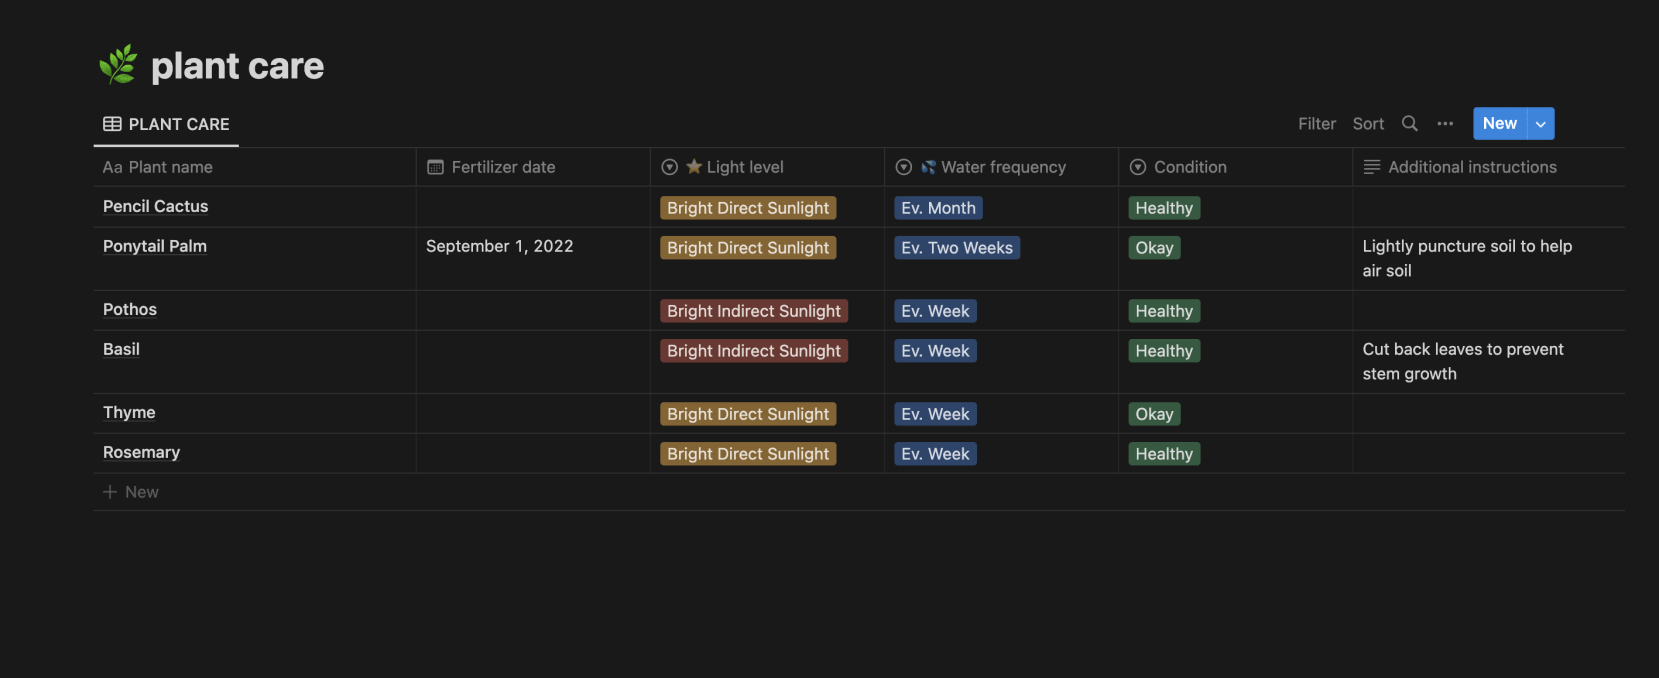Click the Cut back leaves instructions cell
The image size is (1659, 678).
1489,361
